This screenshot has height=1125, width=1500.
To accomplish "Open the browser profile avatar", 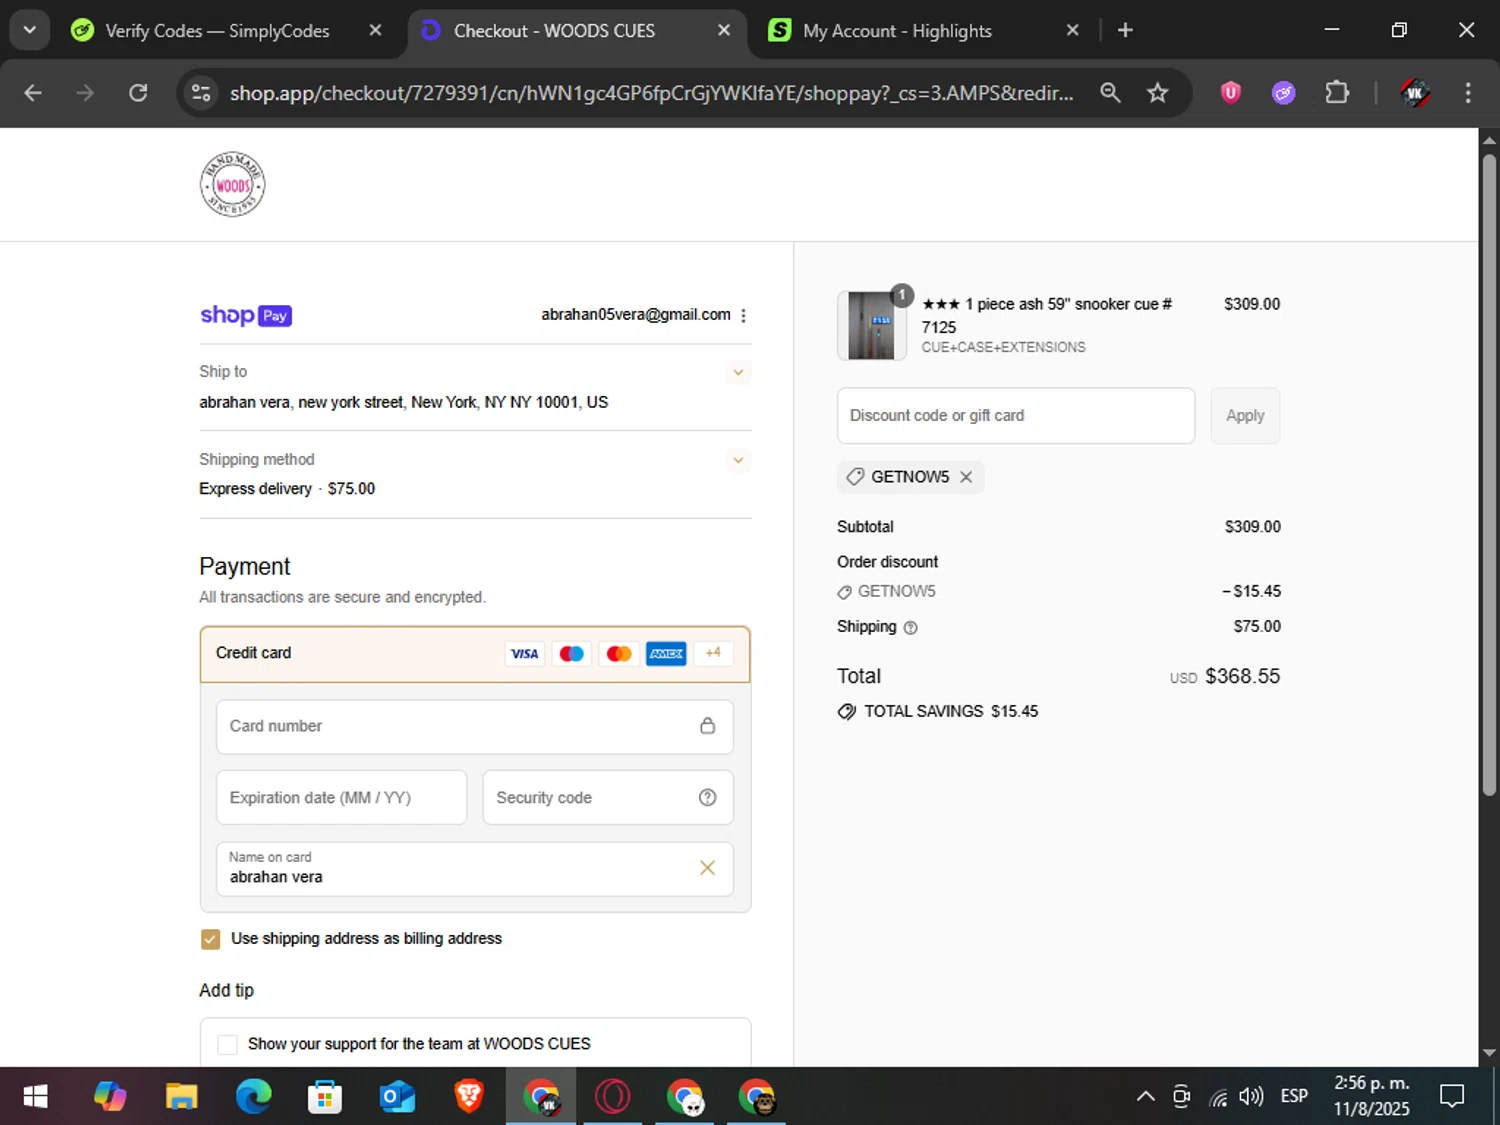I will click(1414, 93).
